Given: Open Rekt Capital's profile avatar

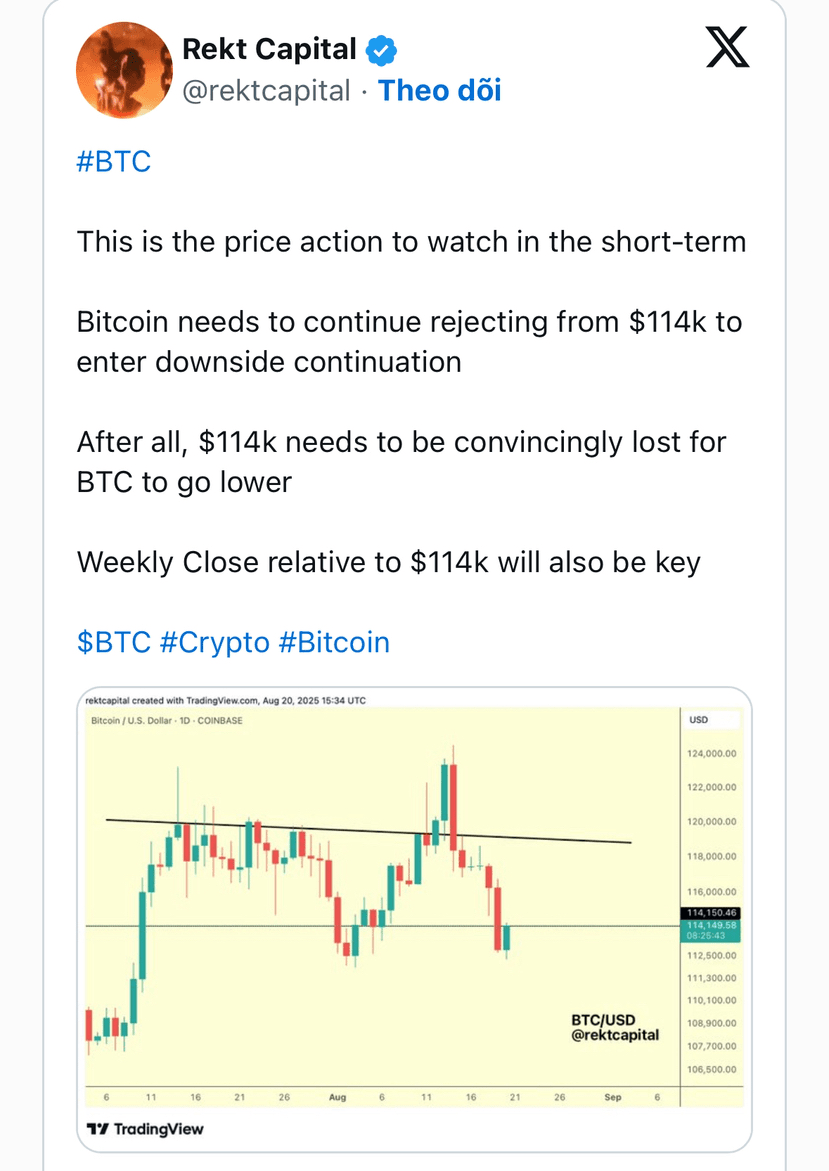Looking at the screenshot, I should (x=124, y=69).
